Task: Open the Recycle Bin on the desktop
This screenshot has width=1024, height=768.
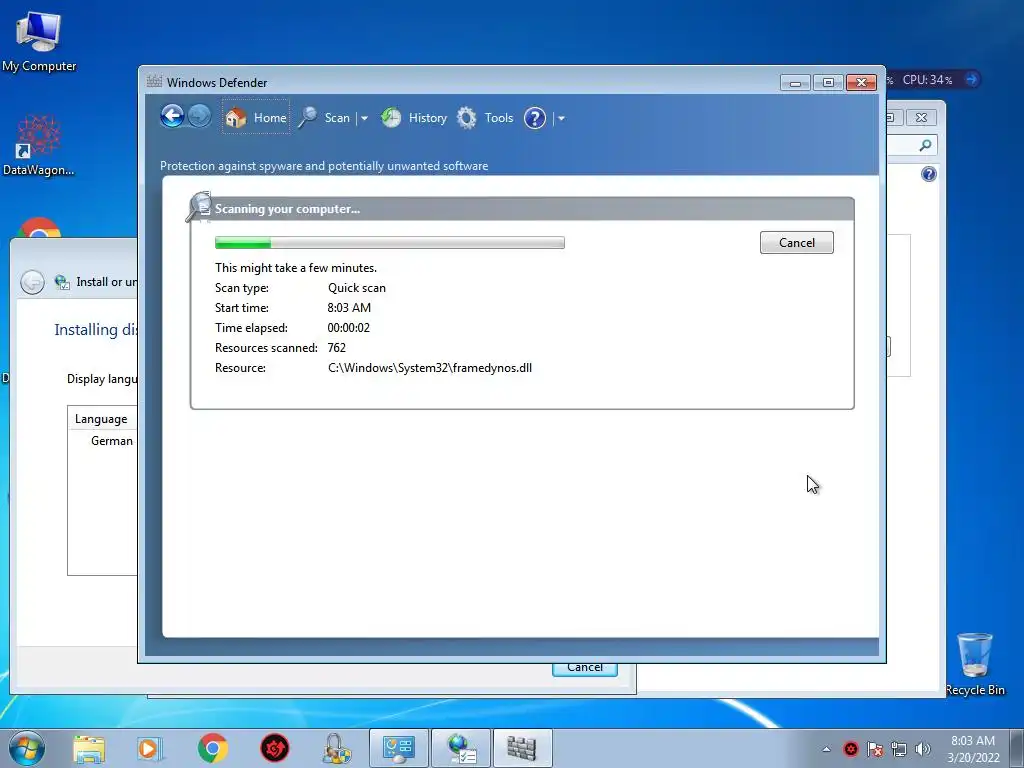Action: [x=975, y=664]
